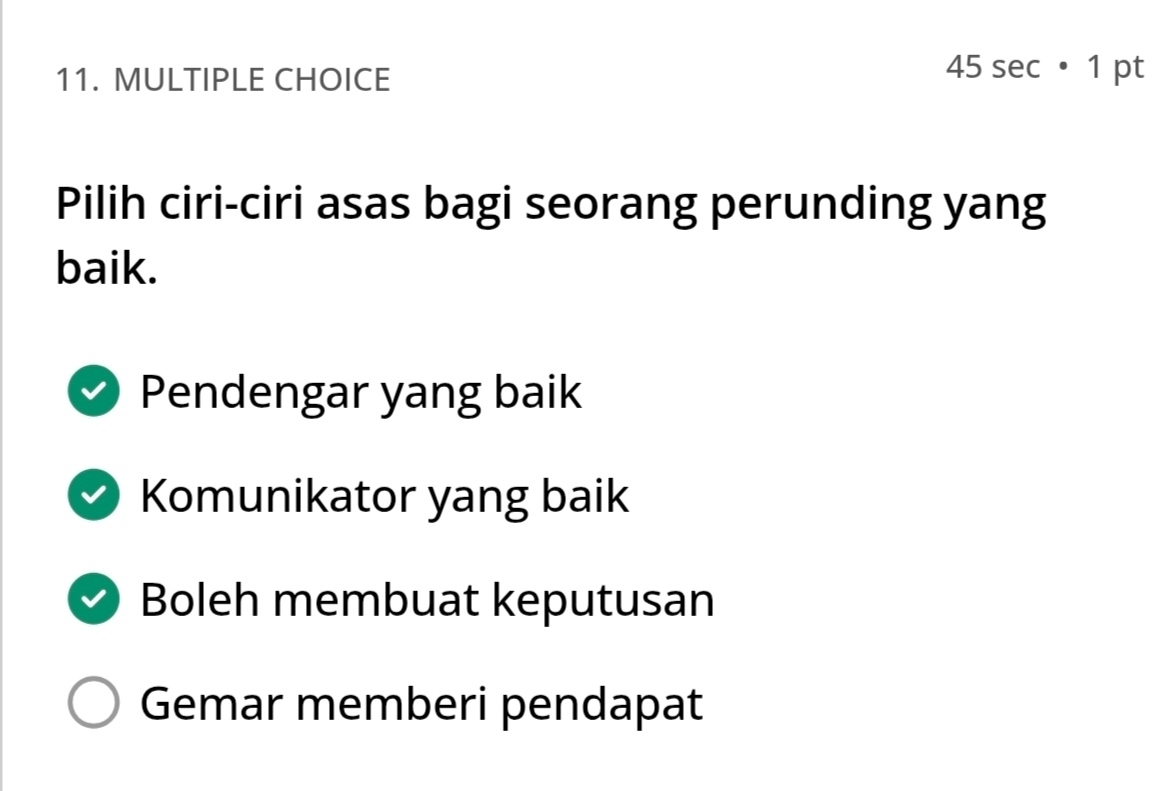Image resolution: width=1163 pixels, height=791 pixels.
Task: Click the 'Komunikator yang baik' answer text
Action: (x=384, y=496)
